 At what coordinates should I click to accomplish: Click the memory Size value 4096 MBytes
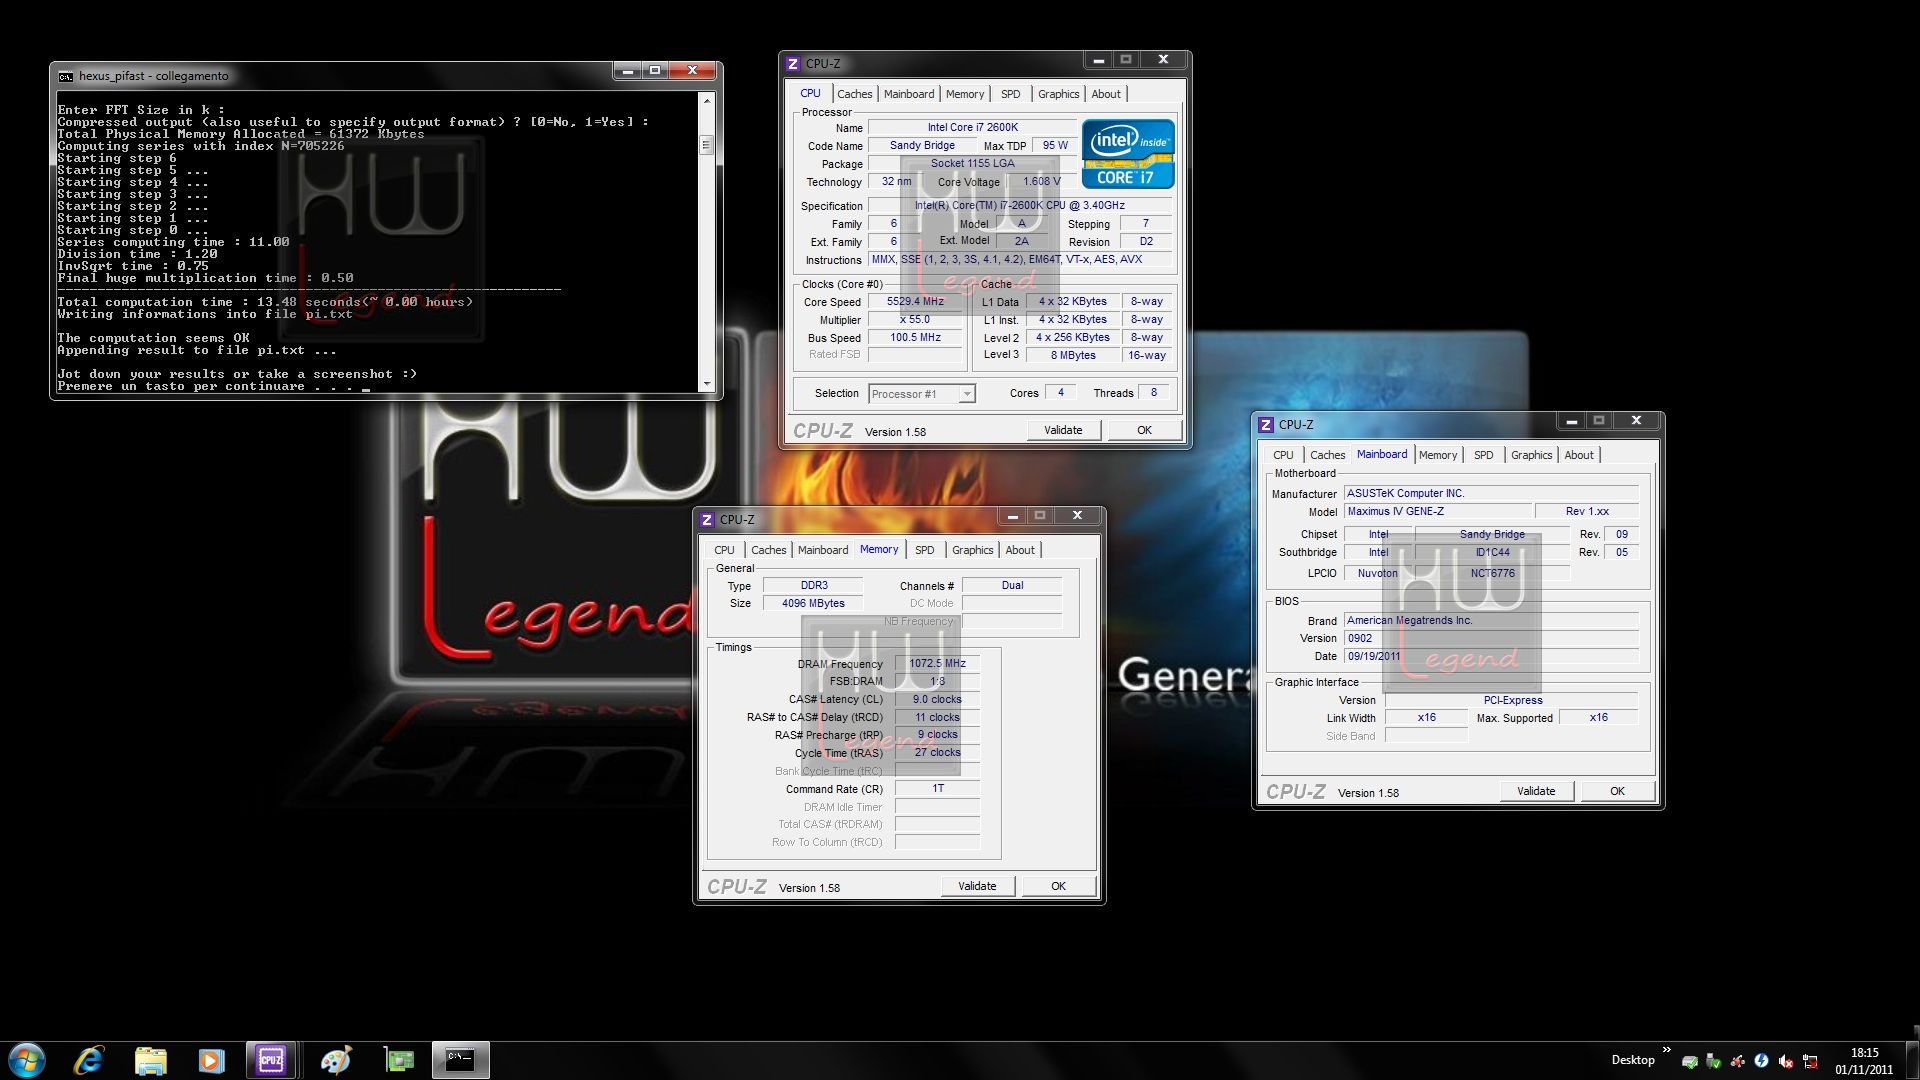click(x=813, y=603)
